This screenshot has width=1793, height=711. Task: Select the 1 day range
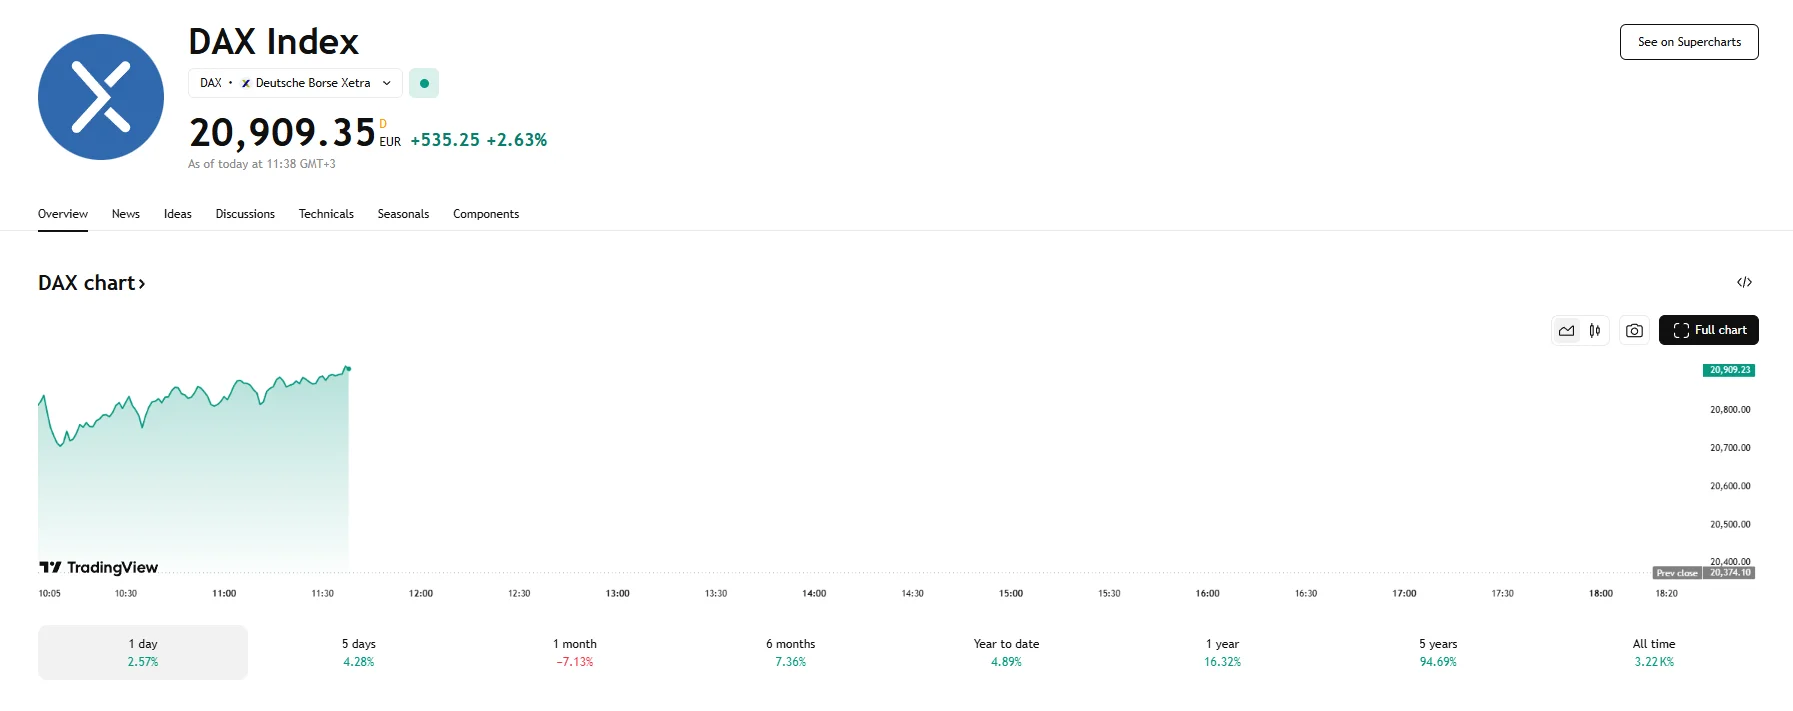(143, 652)
